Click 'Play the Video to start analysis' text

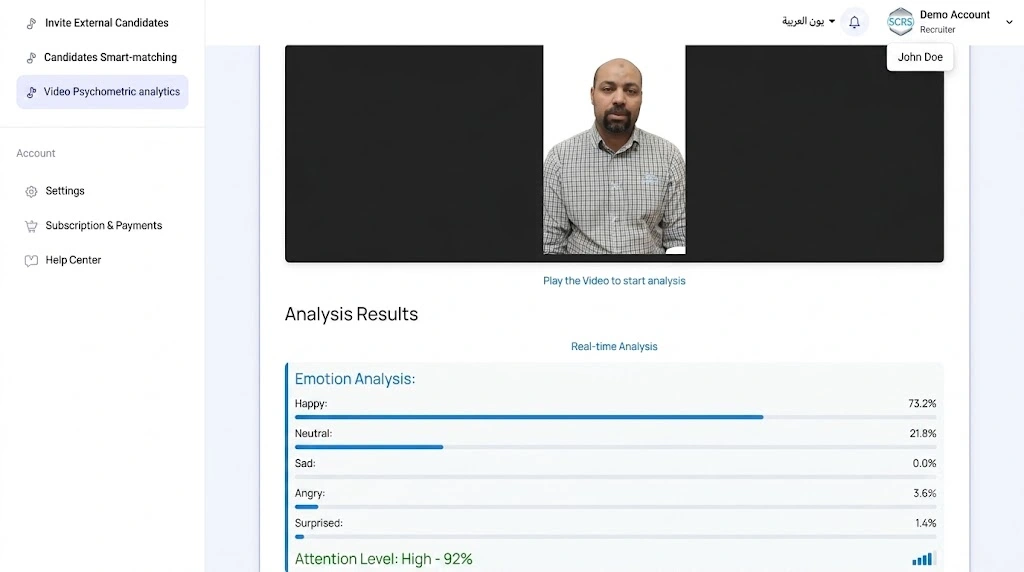[614, 281]
